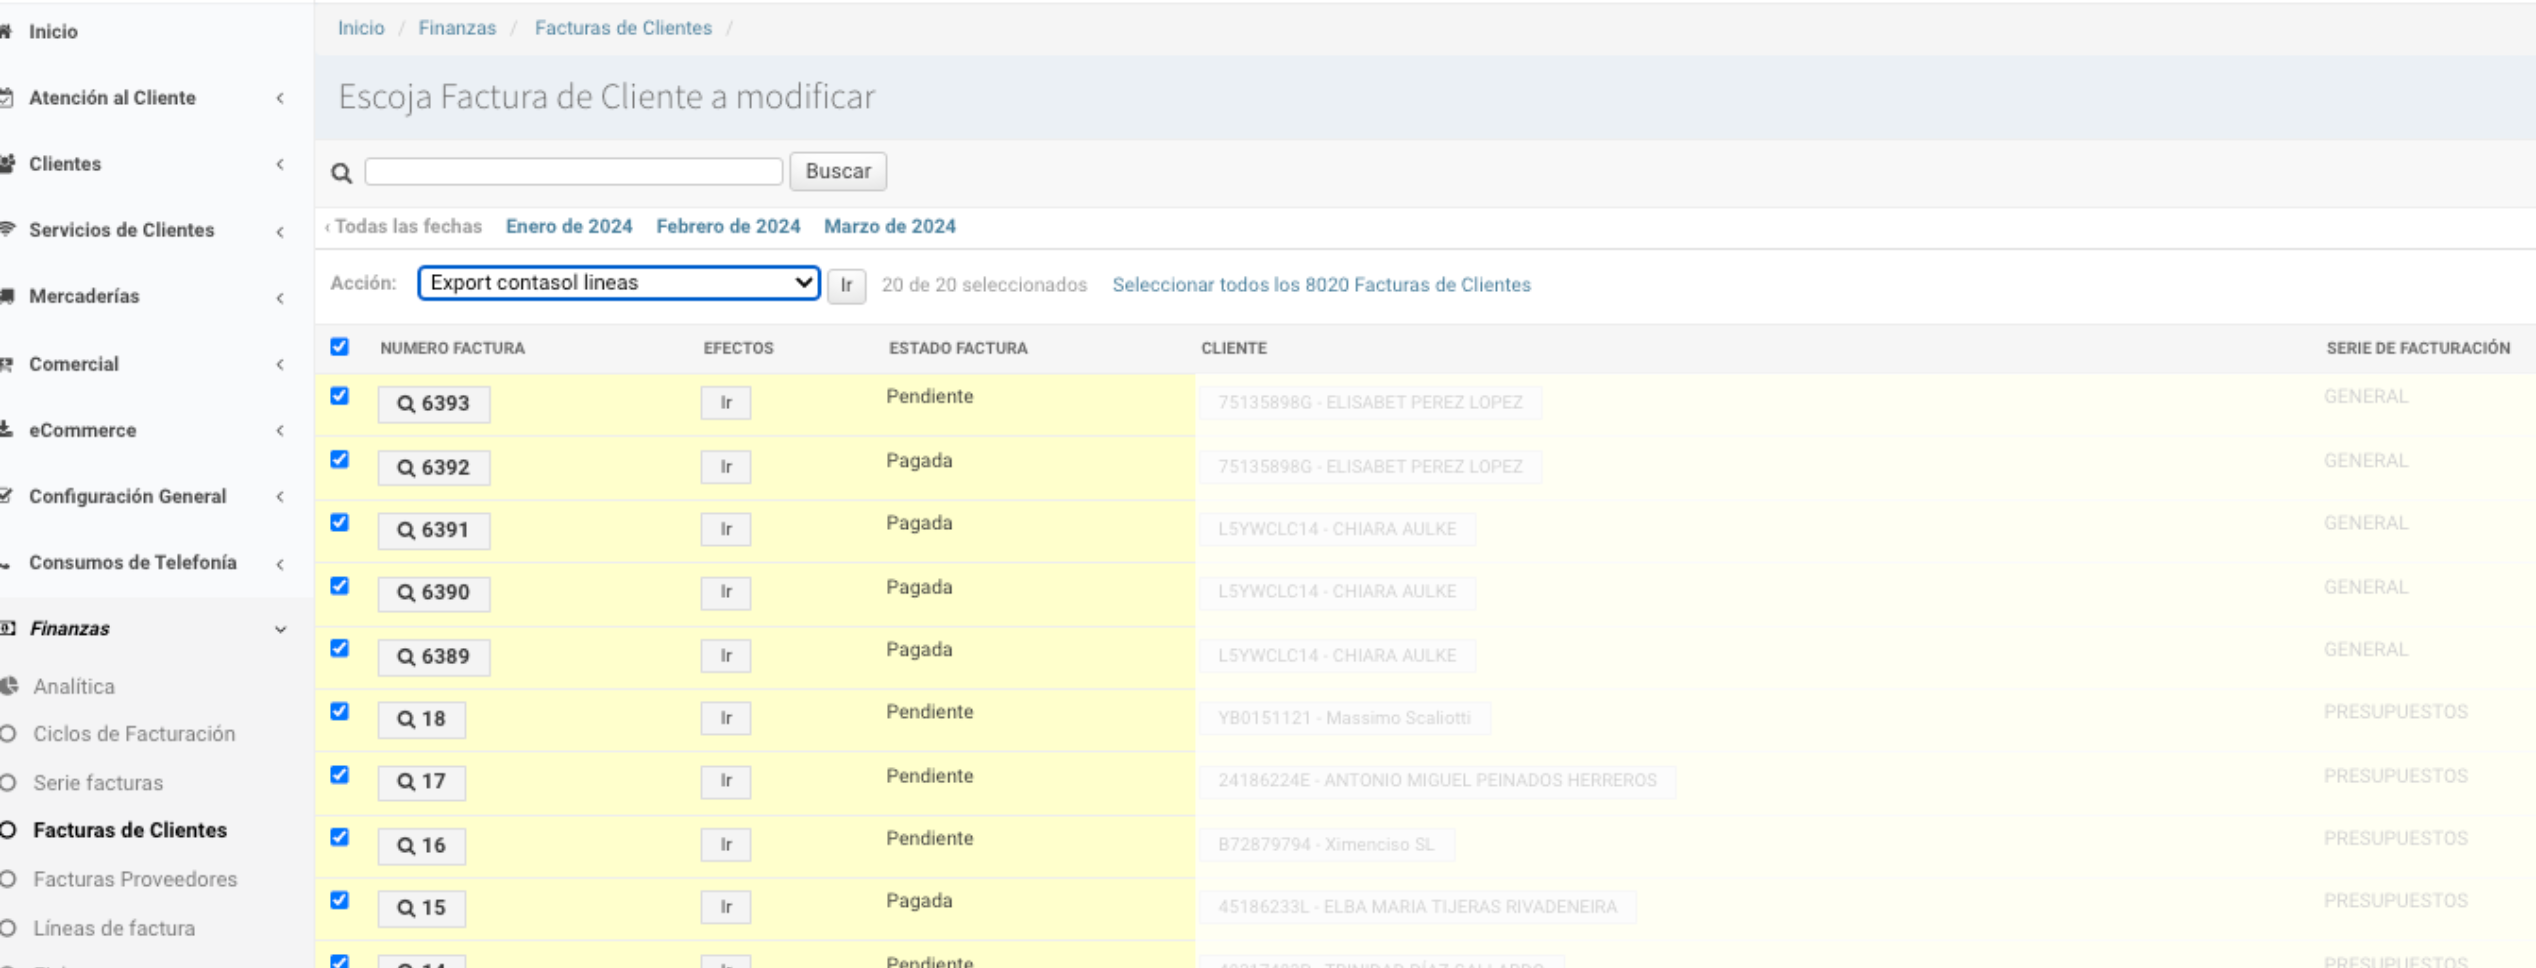The image size is (2536, 968).
Task: Open invoice 6390 detail button
Action: tap(434, 593)
